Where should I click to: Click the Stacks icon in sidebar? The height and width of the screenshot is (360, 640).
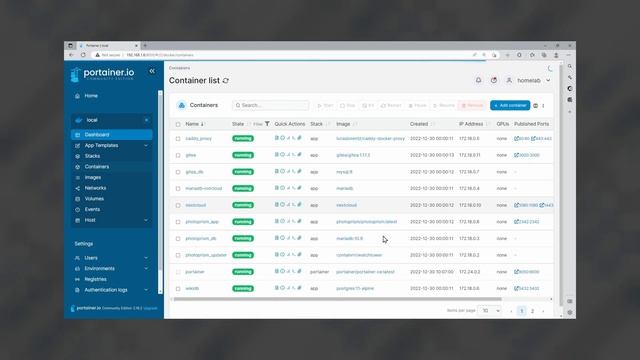click(78, 156)
